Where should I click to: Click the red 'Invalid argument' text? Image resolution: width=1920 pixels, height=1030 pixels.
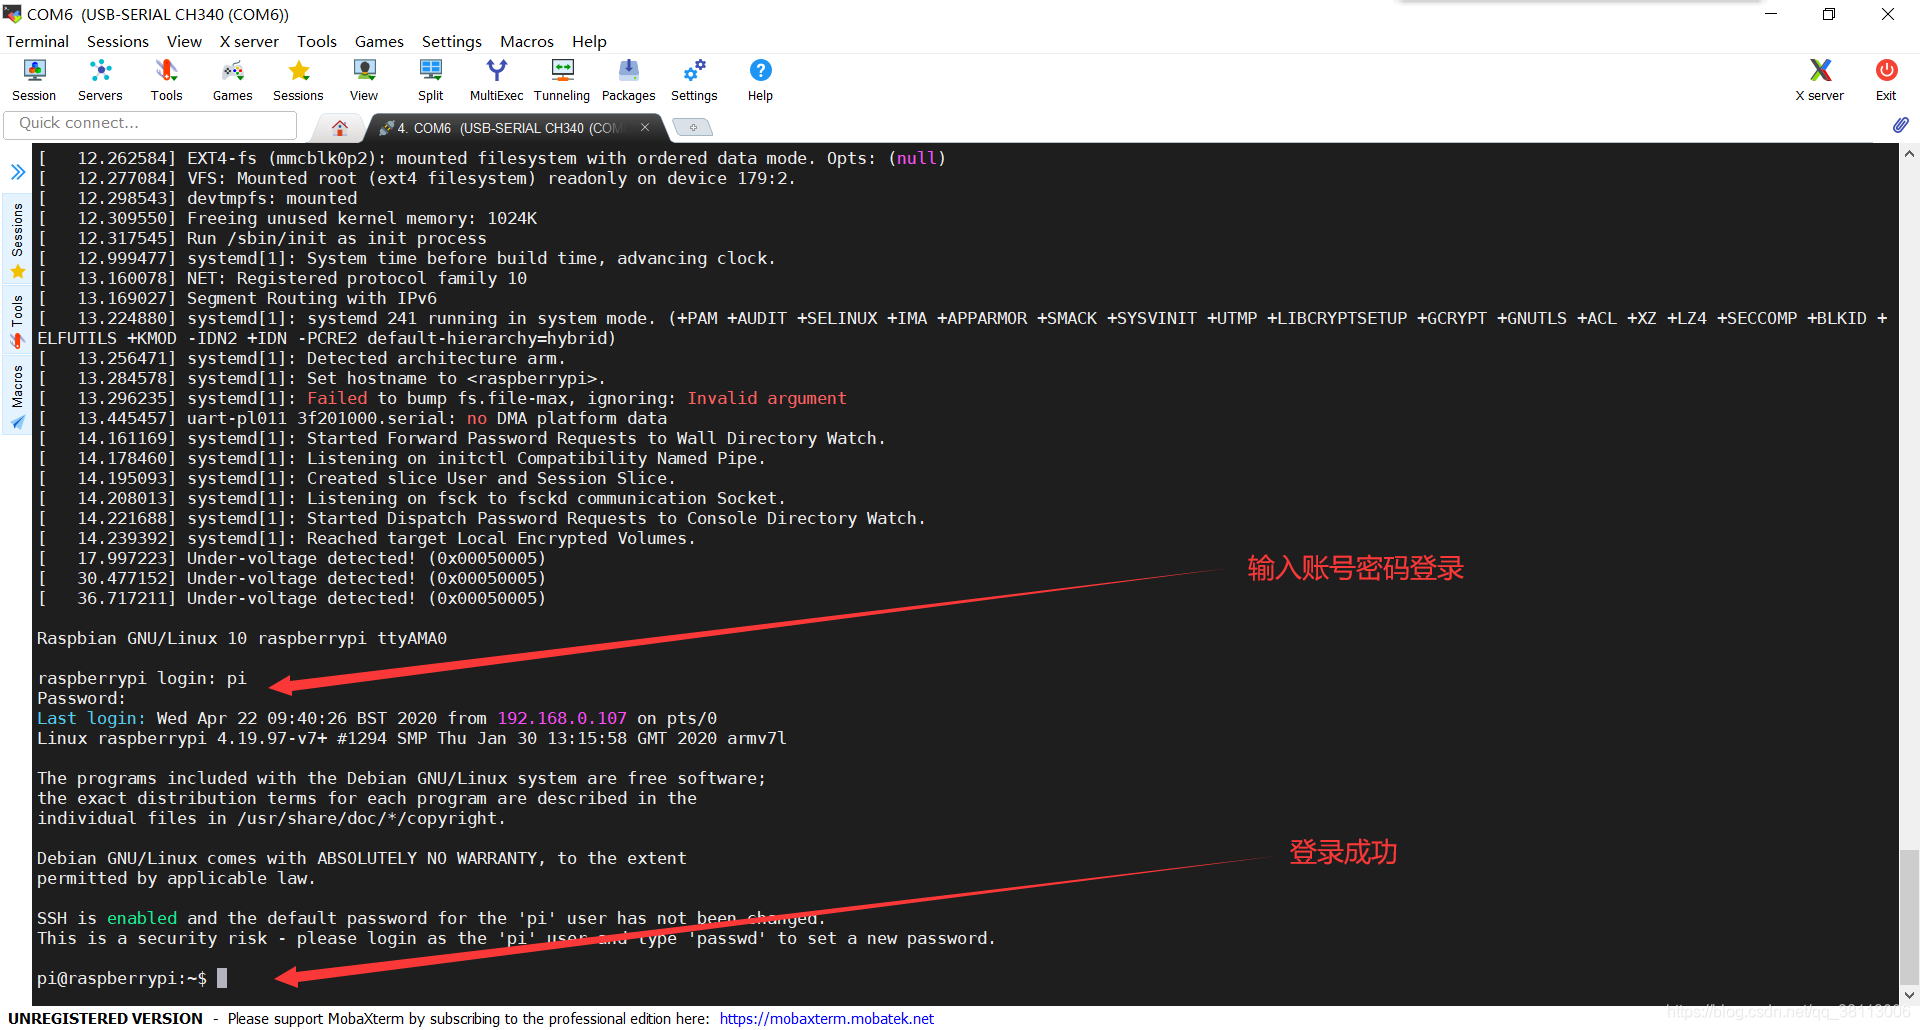pos(767,398)
